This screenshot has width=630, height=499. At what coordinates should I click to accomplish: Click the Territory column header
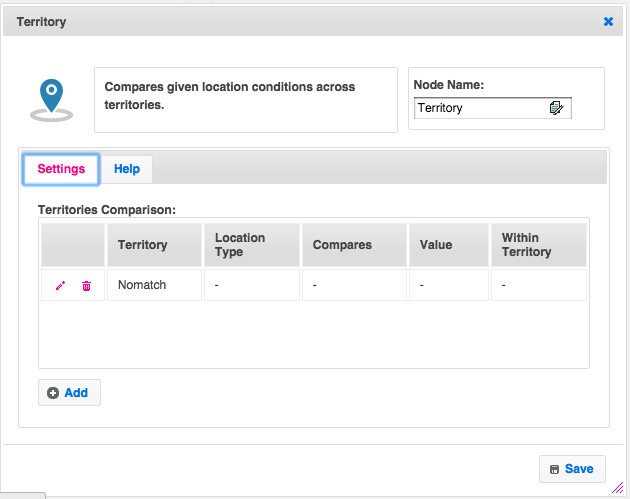(154, 245)
